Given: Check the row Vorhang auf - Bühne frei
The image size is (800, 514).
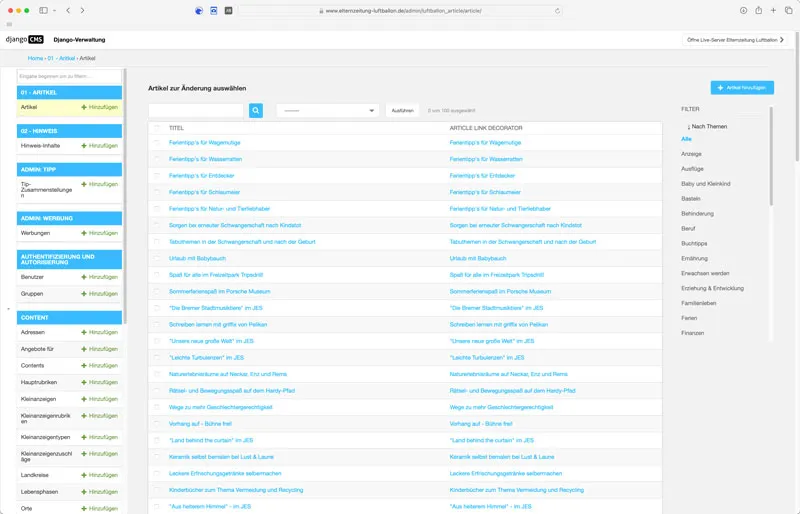Looking at the screenshot, I should pyautogui.click(x=157, y=424).
